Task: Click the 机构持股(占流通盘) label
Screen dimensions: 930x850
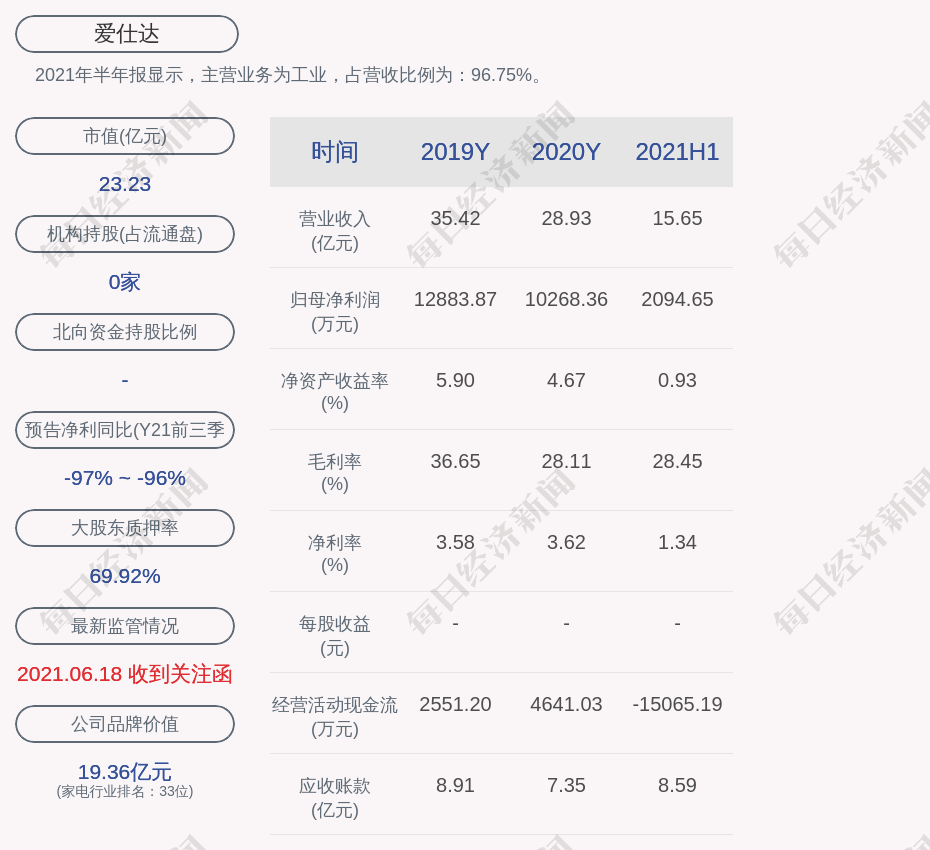Action: 125,234
